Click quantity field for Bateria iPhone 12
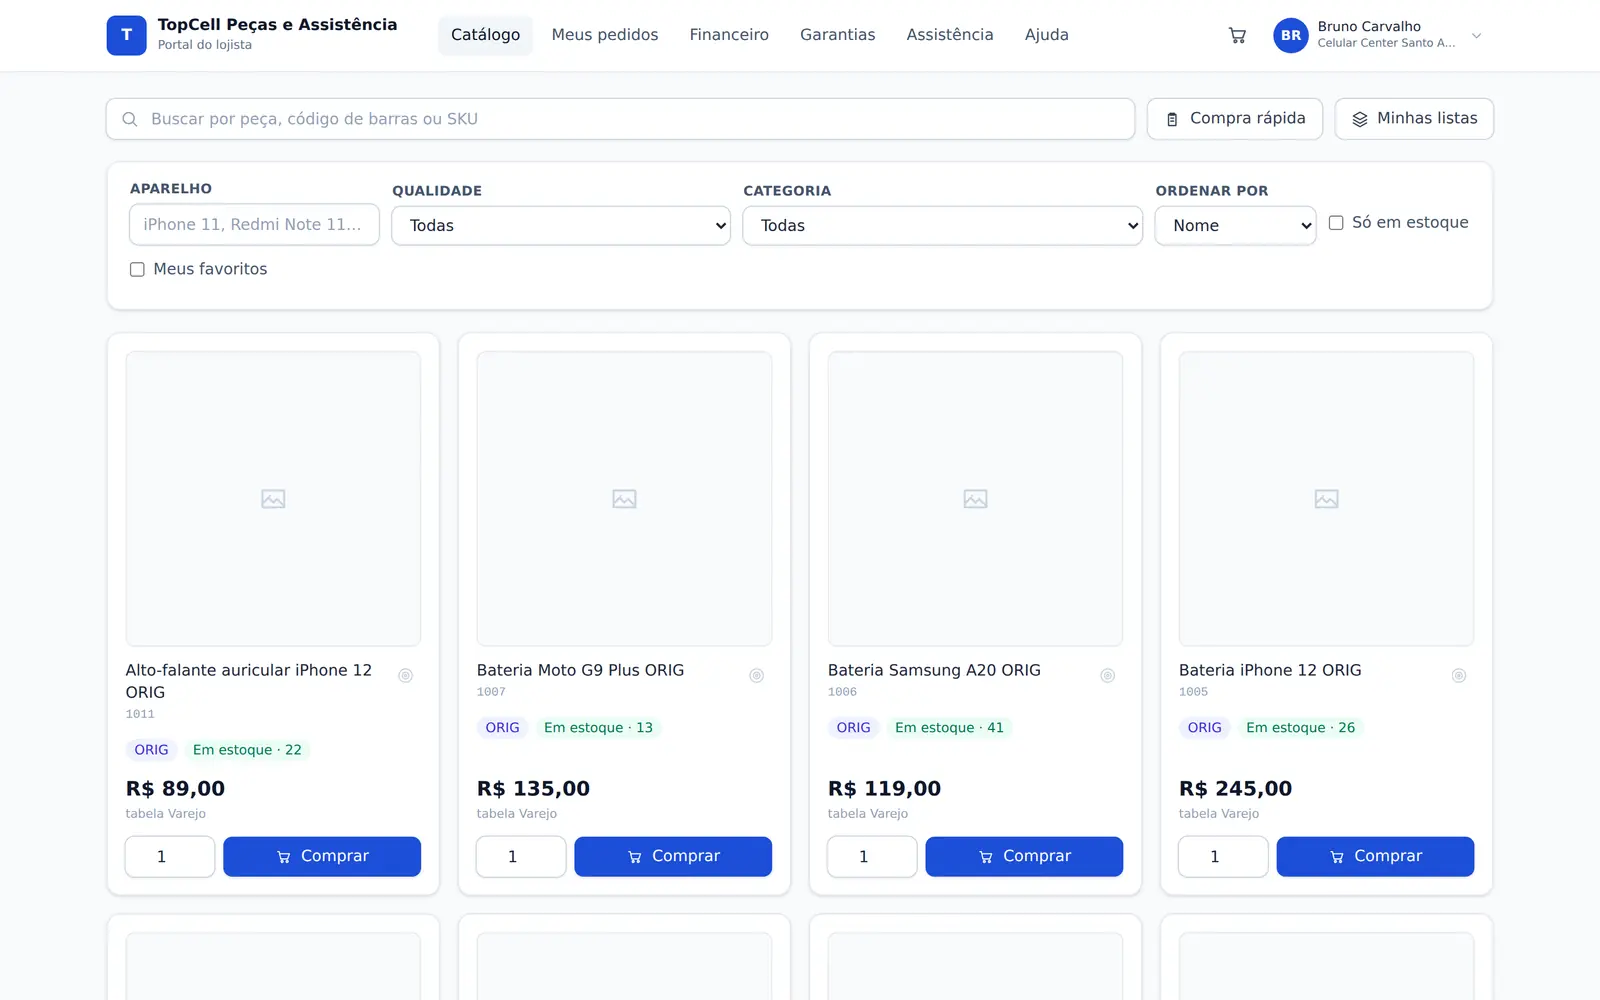The width and height of the screenshot is (1600, 1000). coord(1223,857)
